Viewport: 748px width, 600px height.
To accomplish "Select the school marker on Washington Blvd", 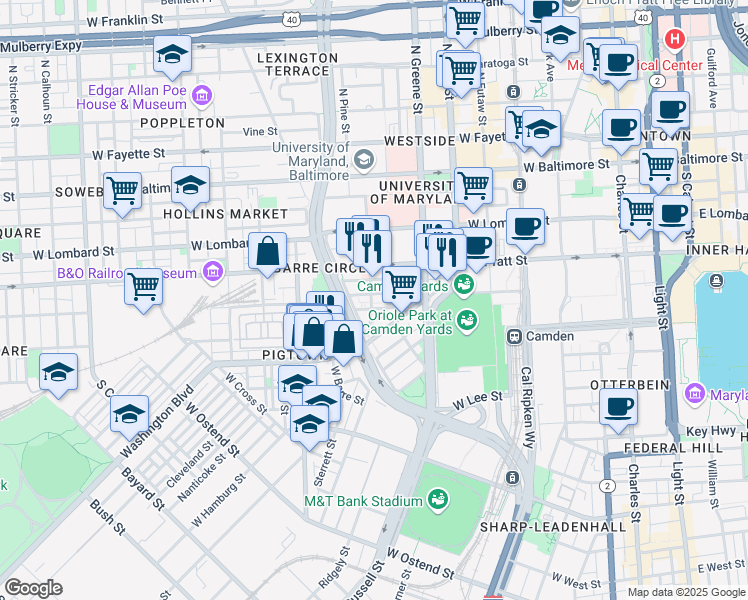I will tap(129, 415).
